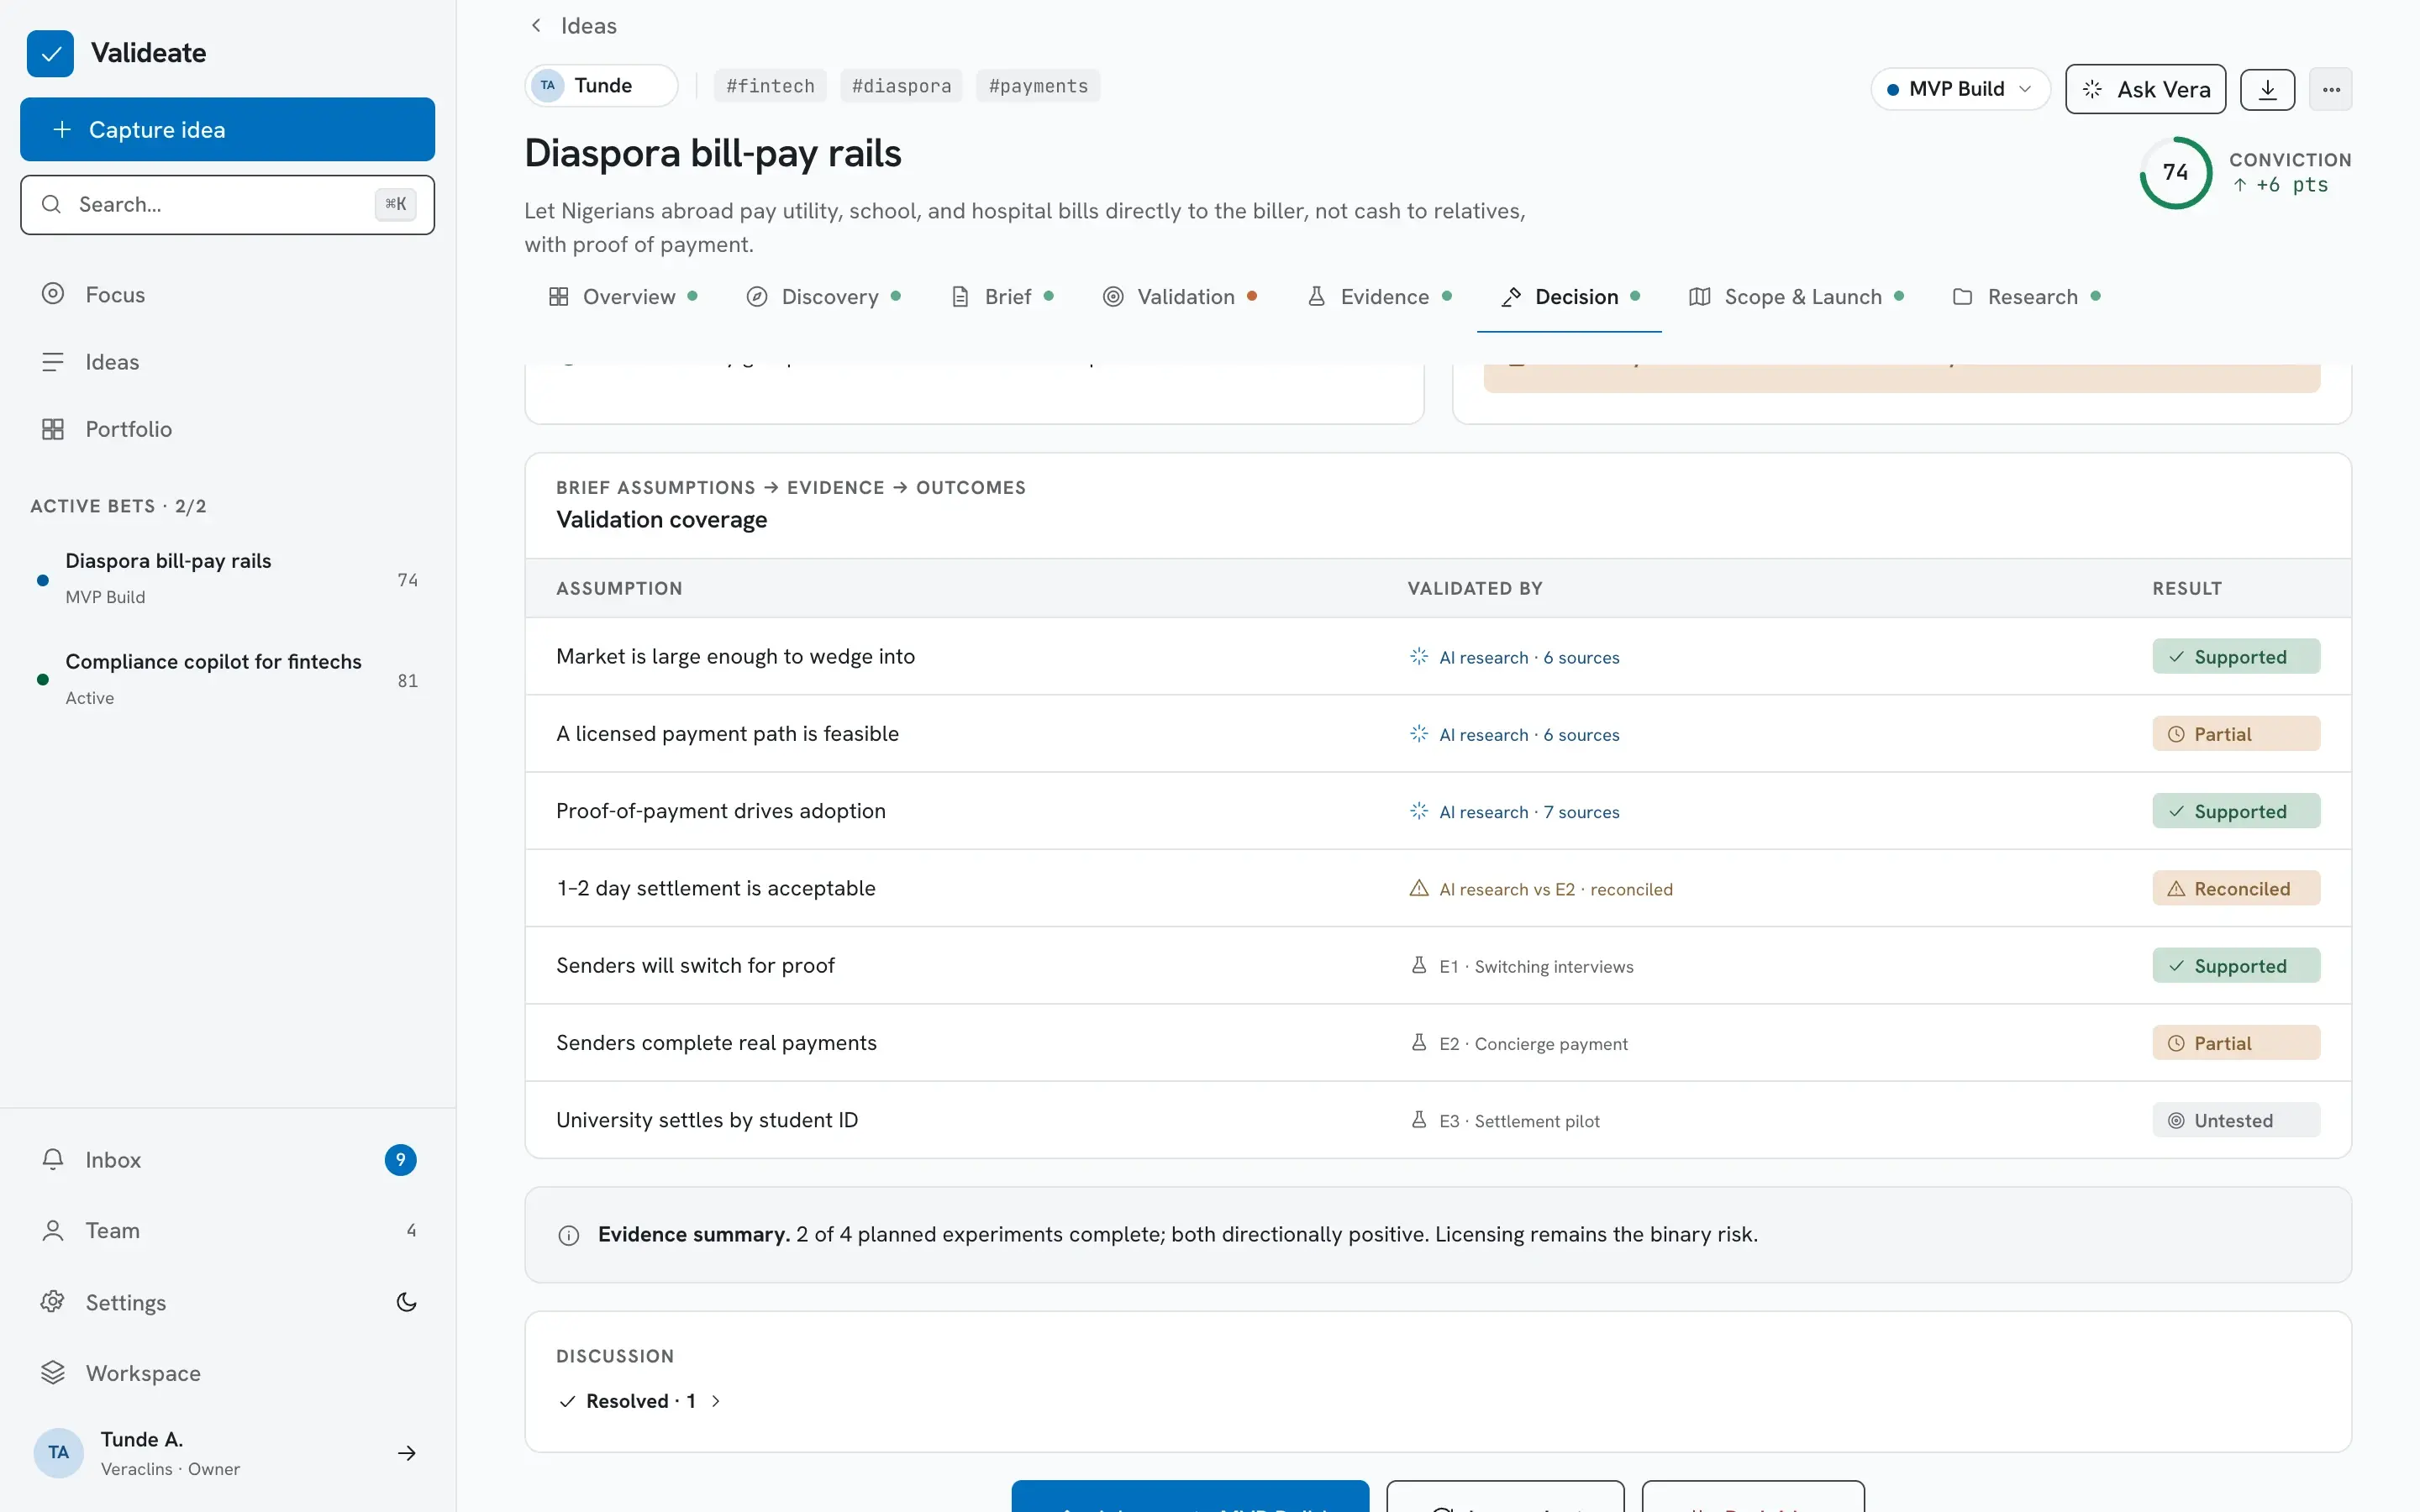Click inside the Search field
This screenshot has height=1512, width=2420.
(227, 205)
